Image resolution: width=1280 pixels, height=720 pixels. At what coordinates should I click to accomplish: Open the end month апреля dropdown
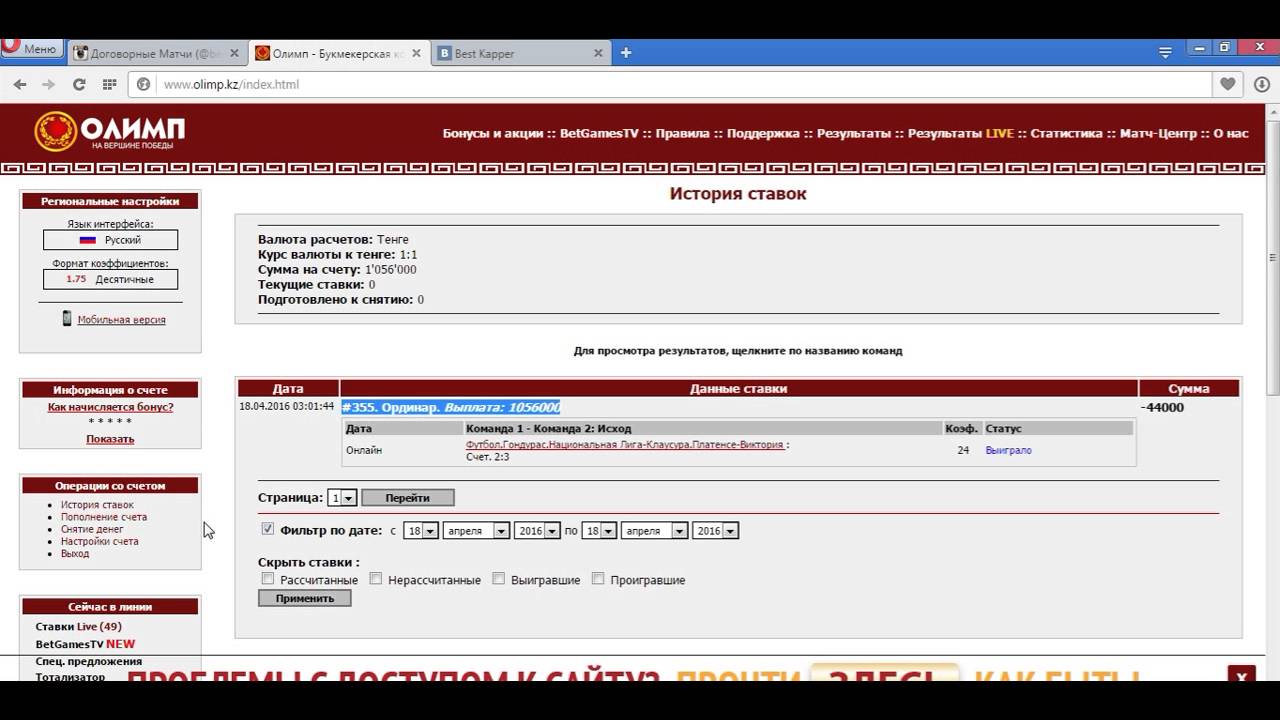point(655,531)
